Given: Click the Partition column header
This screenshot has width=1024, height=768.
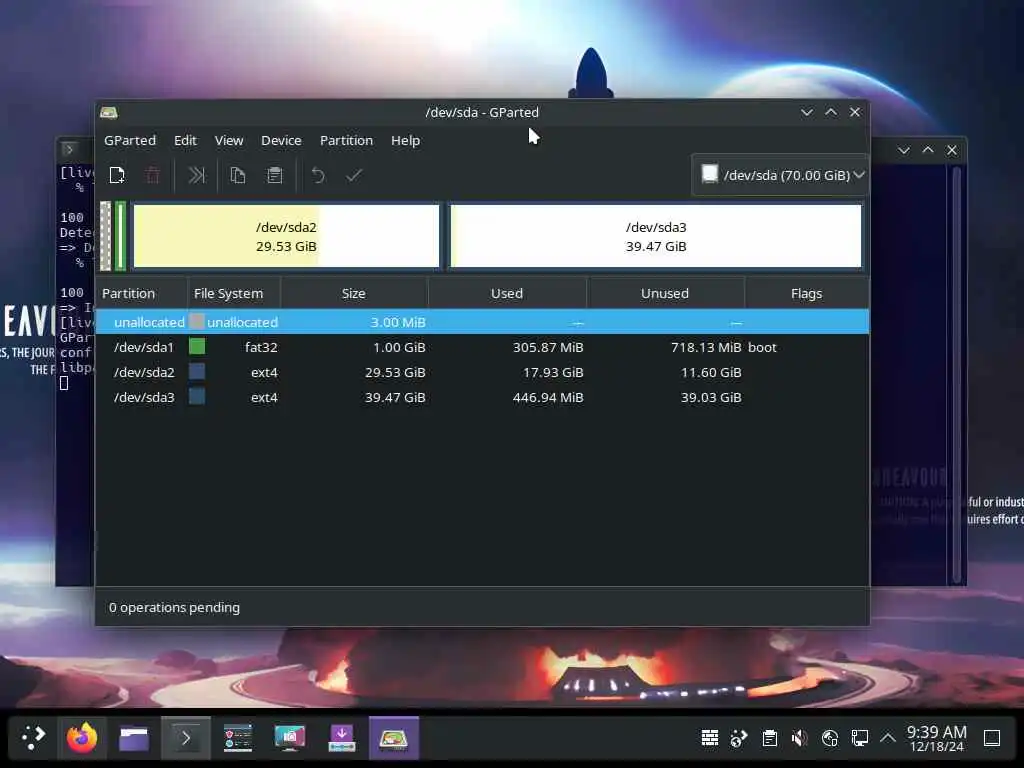Looking at the screenshot, I should [141, 293].
